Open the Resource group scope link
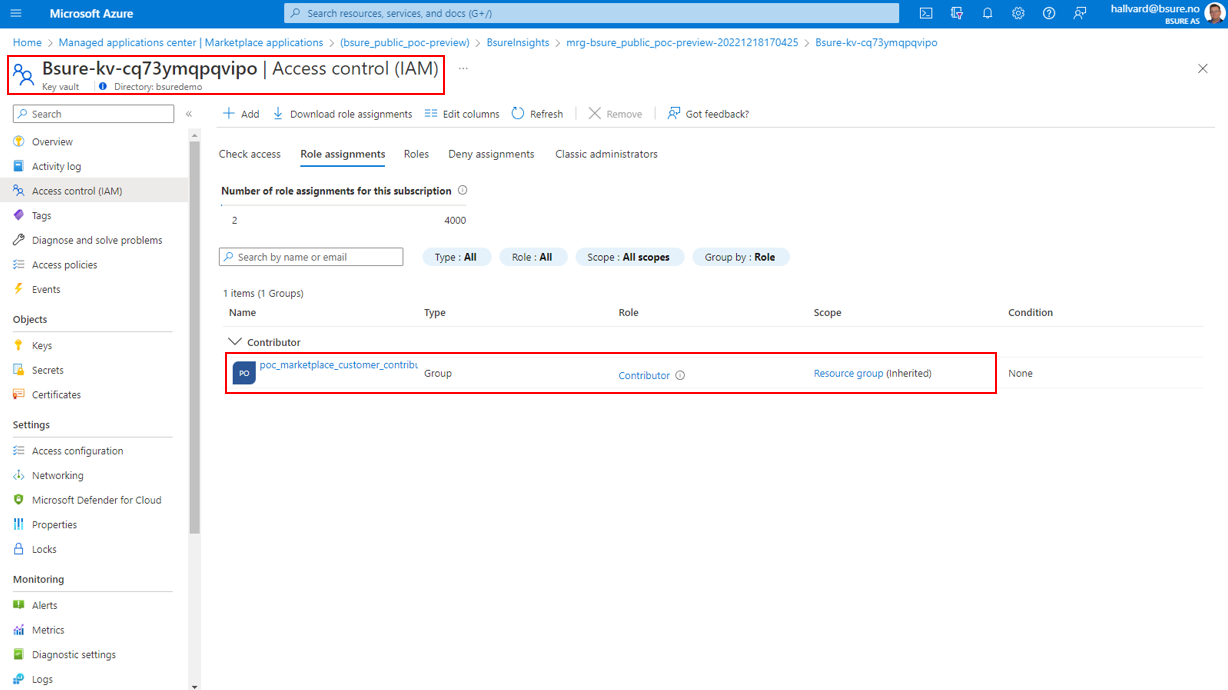Viewport: 1228px width, 690px height. click(848, 374)
